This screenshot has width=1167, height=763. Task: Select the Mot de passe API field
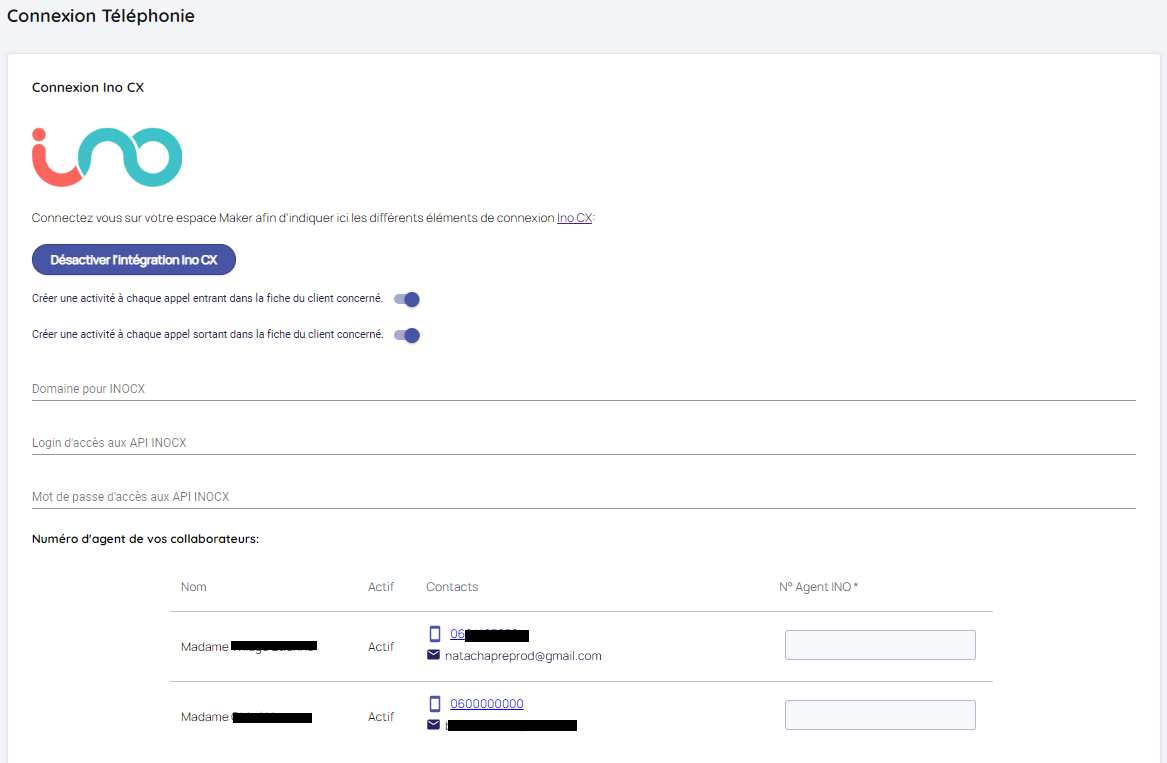coord(583,496)
